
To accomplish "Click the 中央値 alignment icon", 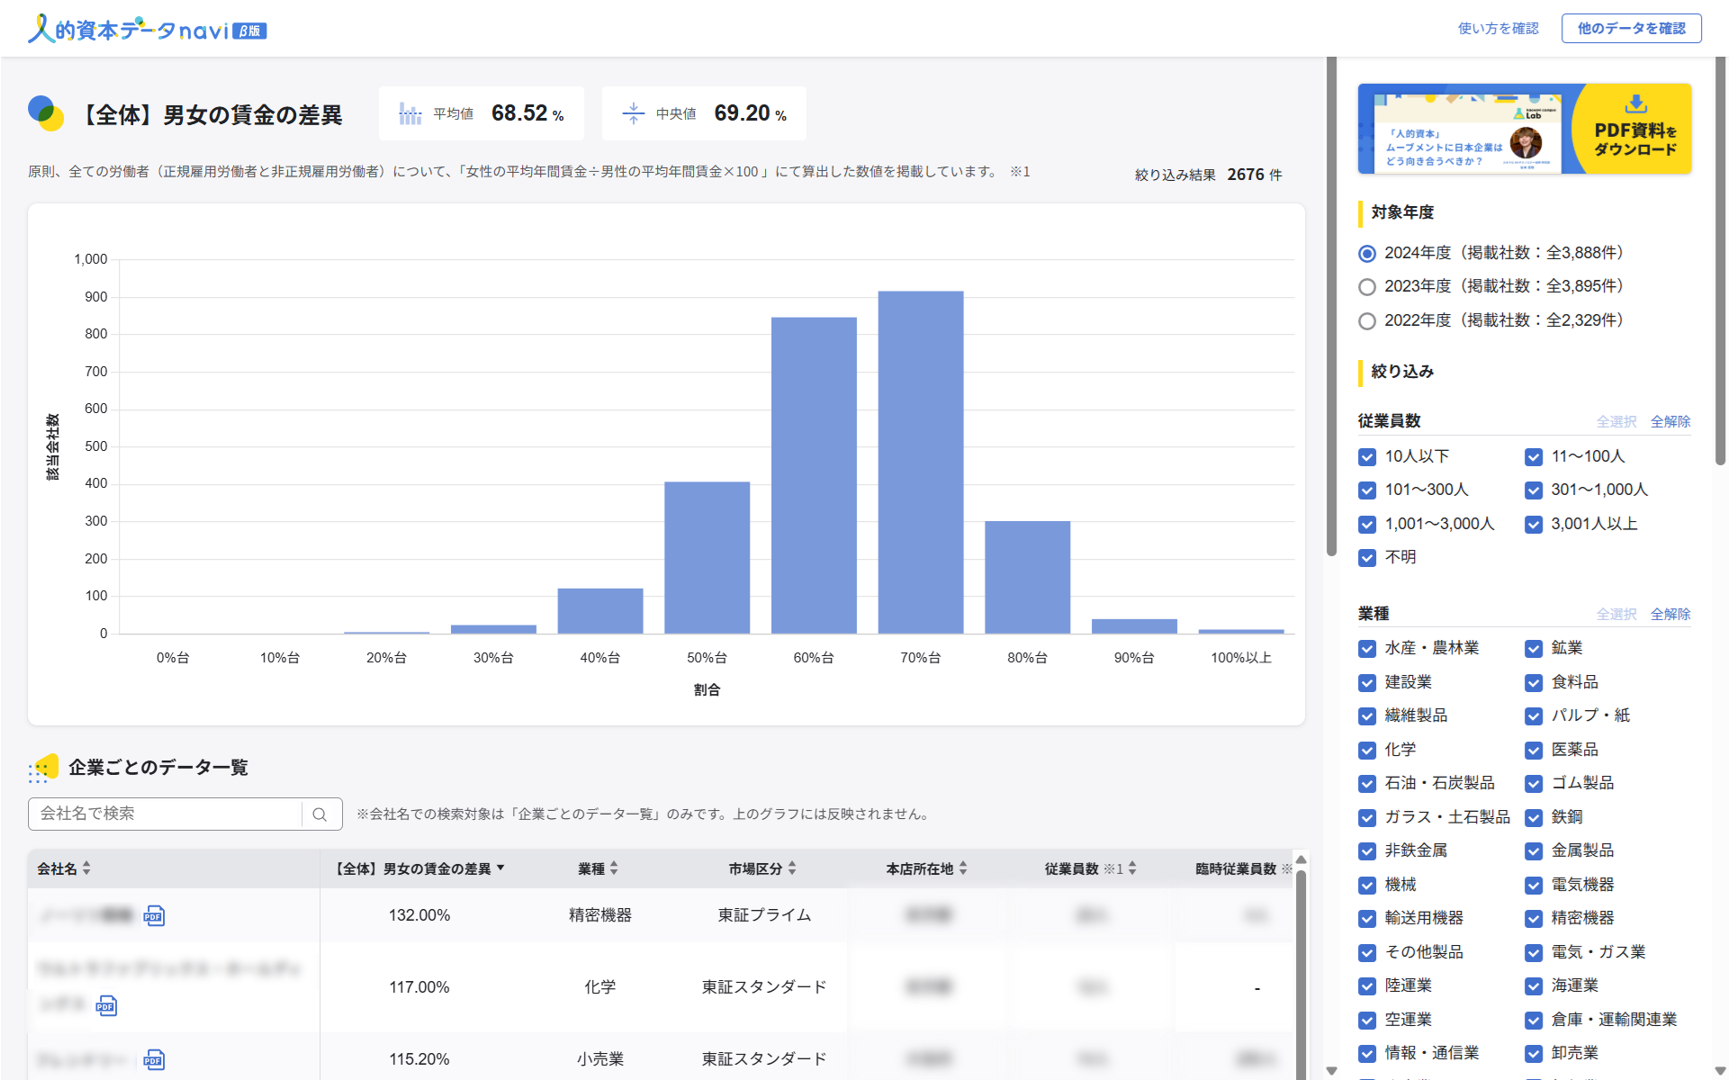I will tap(633, 113).
